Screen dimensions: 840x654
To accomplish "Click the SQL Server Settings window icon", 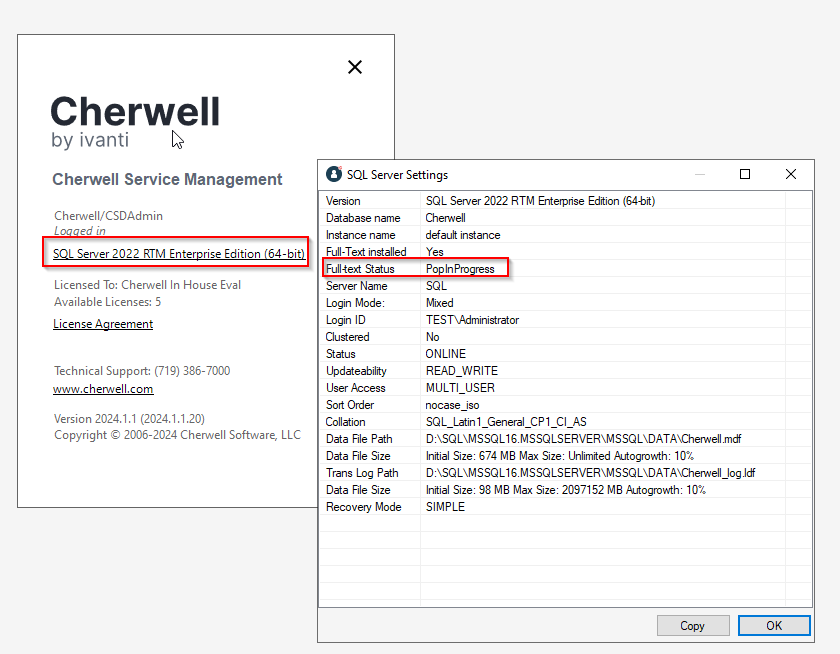I will (x=334, y=174).
